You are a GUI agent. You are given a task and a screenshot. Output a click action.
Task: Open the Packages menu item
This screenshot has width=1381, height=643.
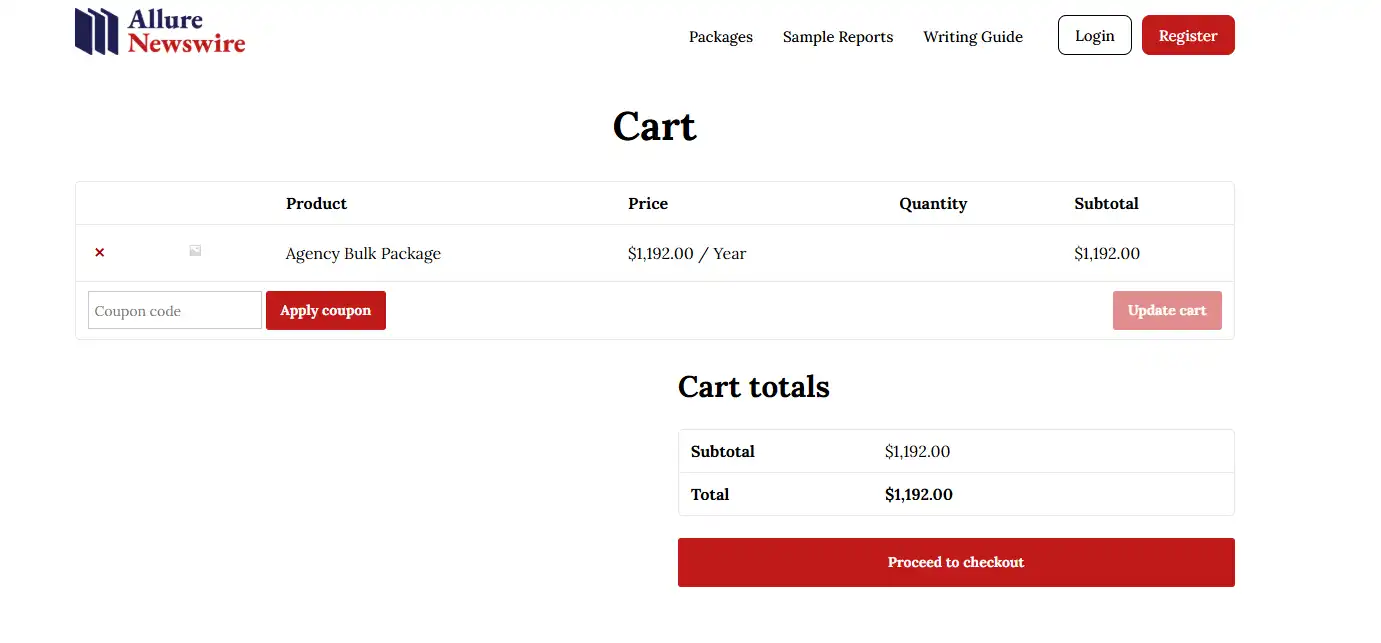[721, 37]
